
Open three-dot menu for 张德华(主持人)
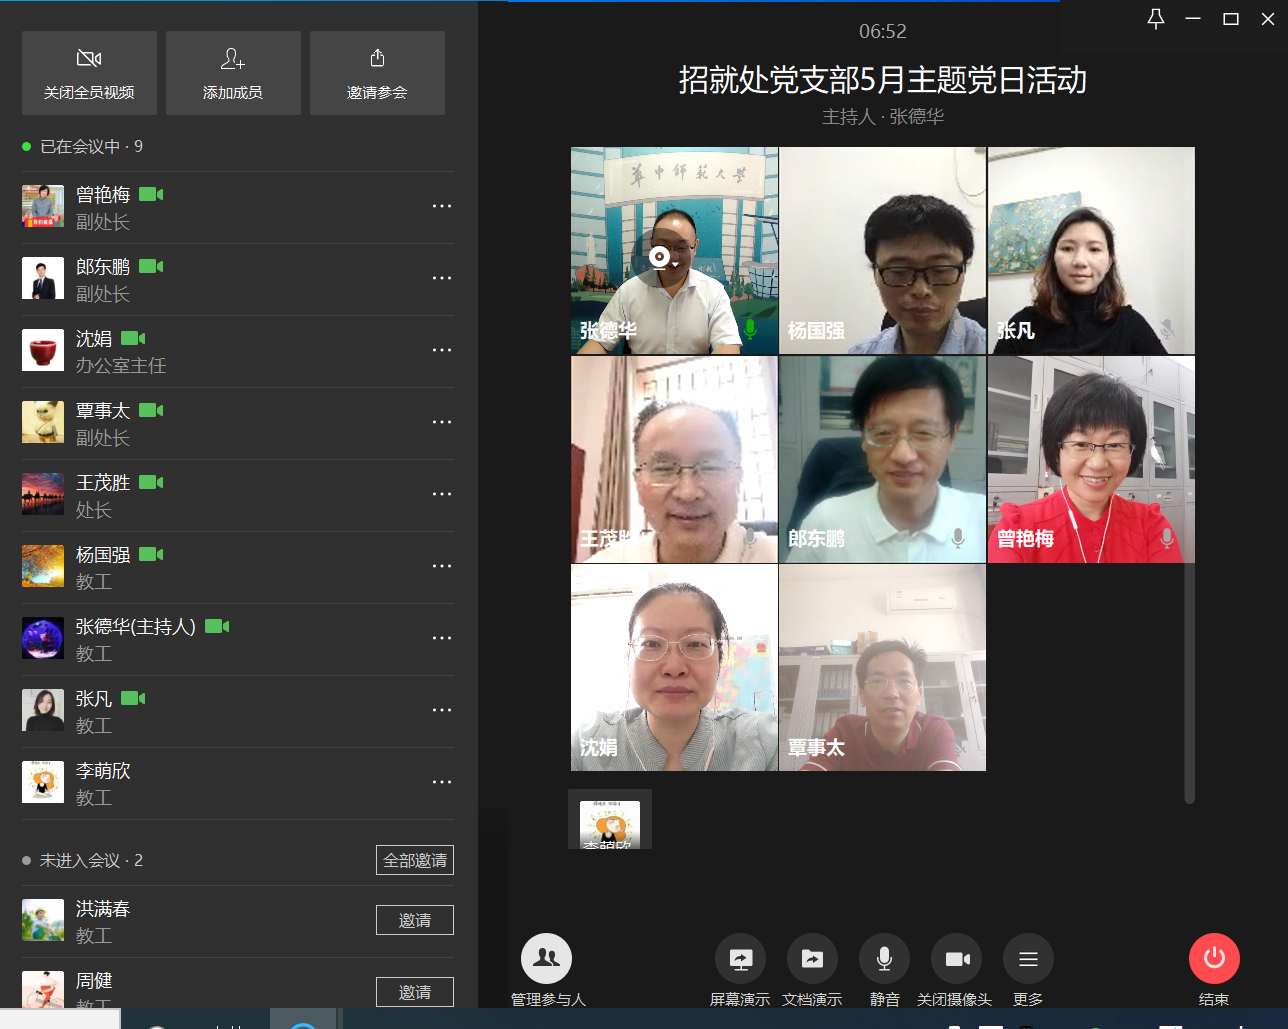pyautogui.click(x=442, y=638)
